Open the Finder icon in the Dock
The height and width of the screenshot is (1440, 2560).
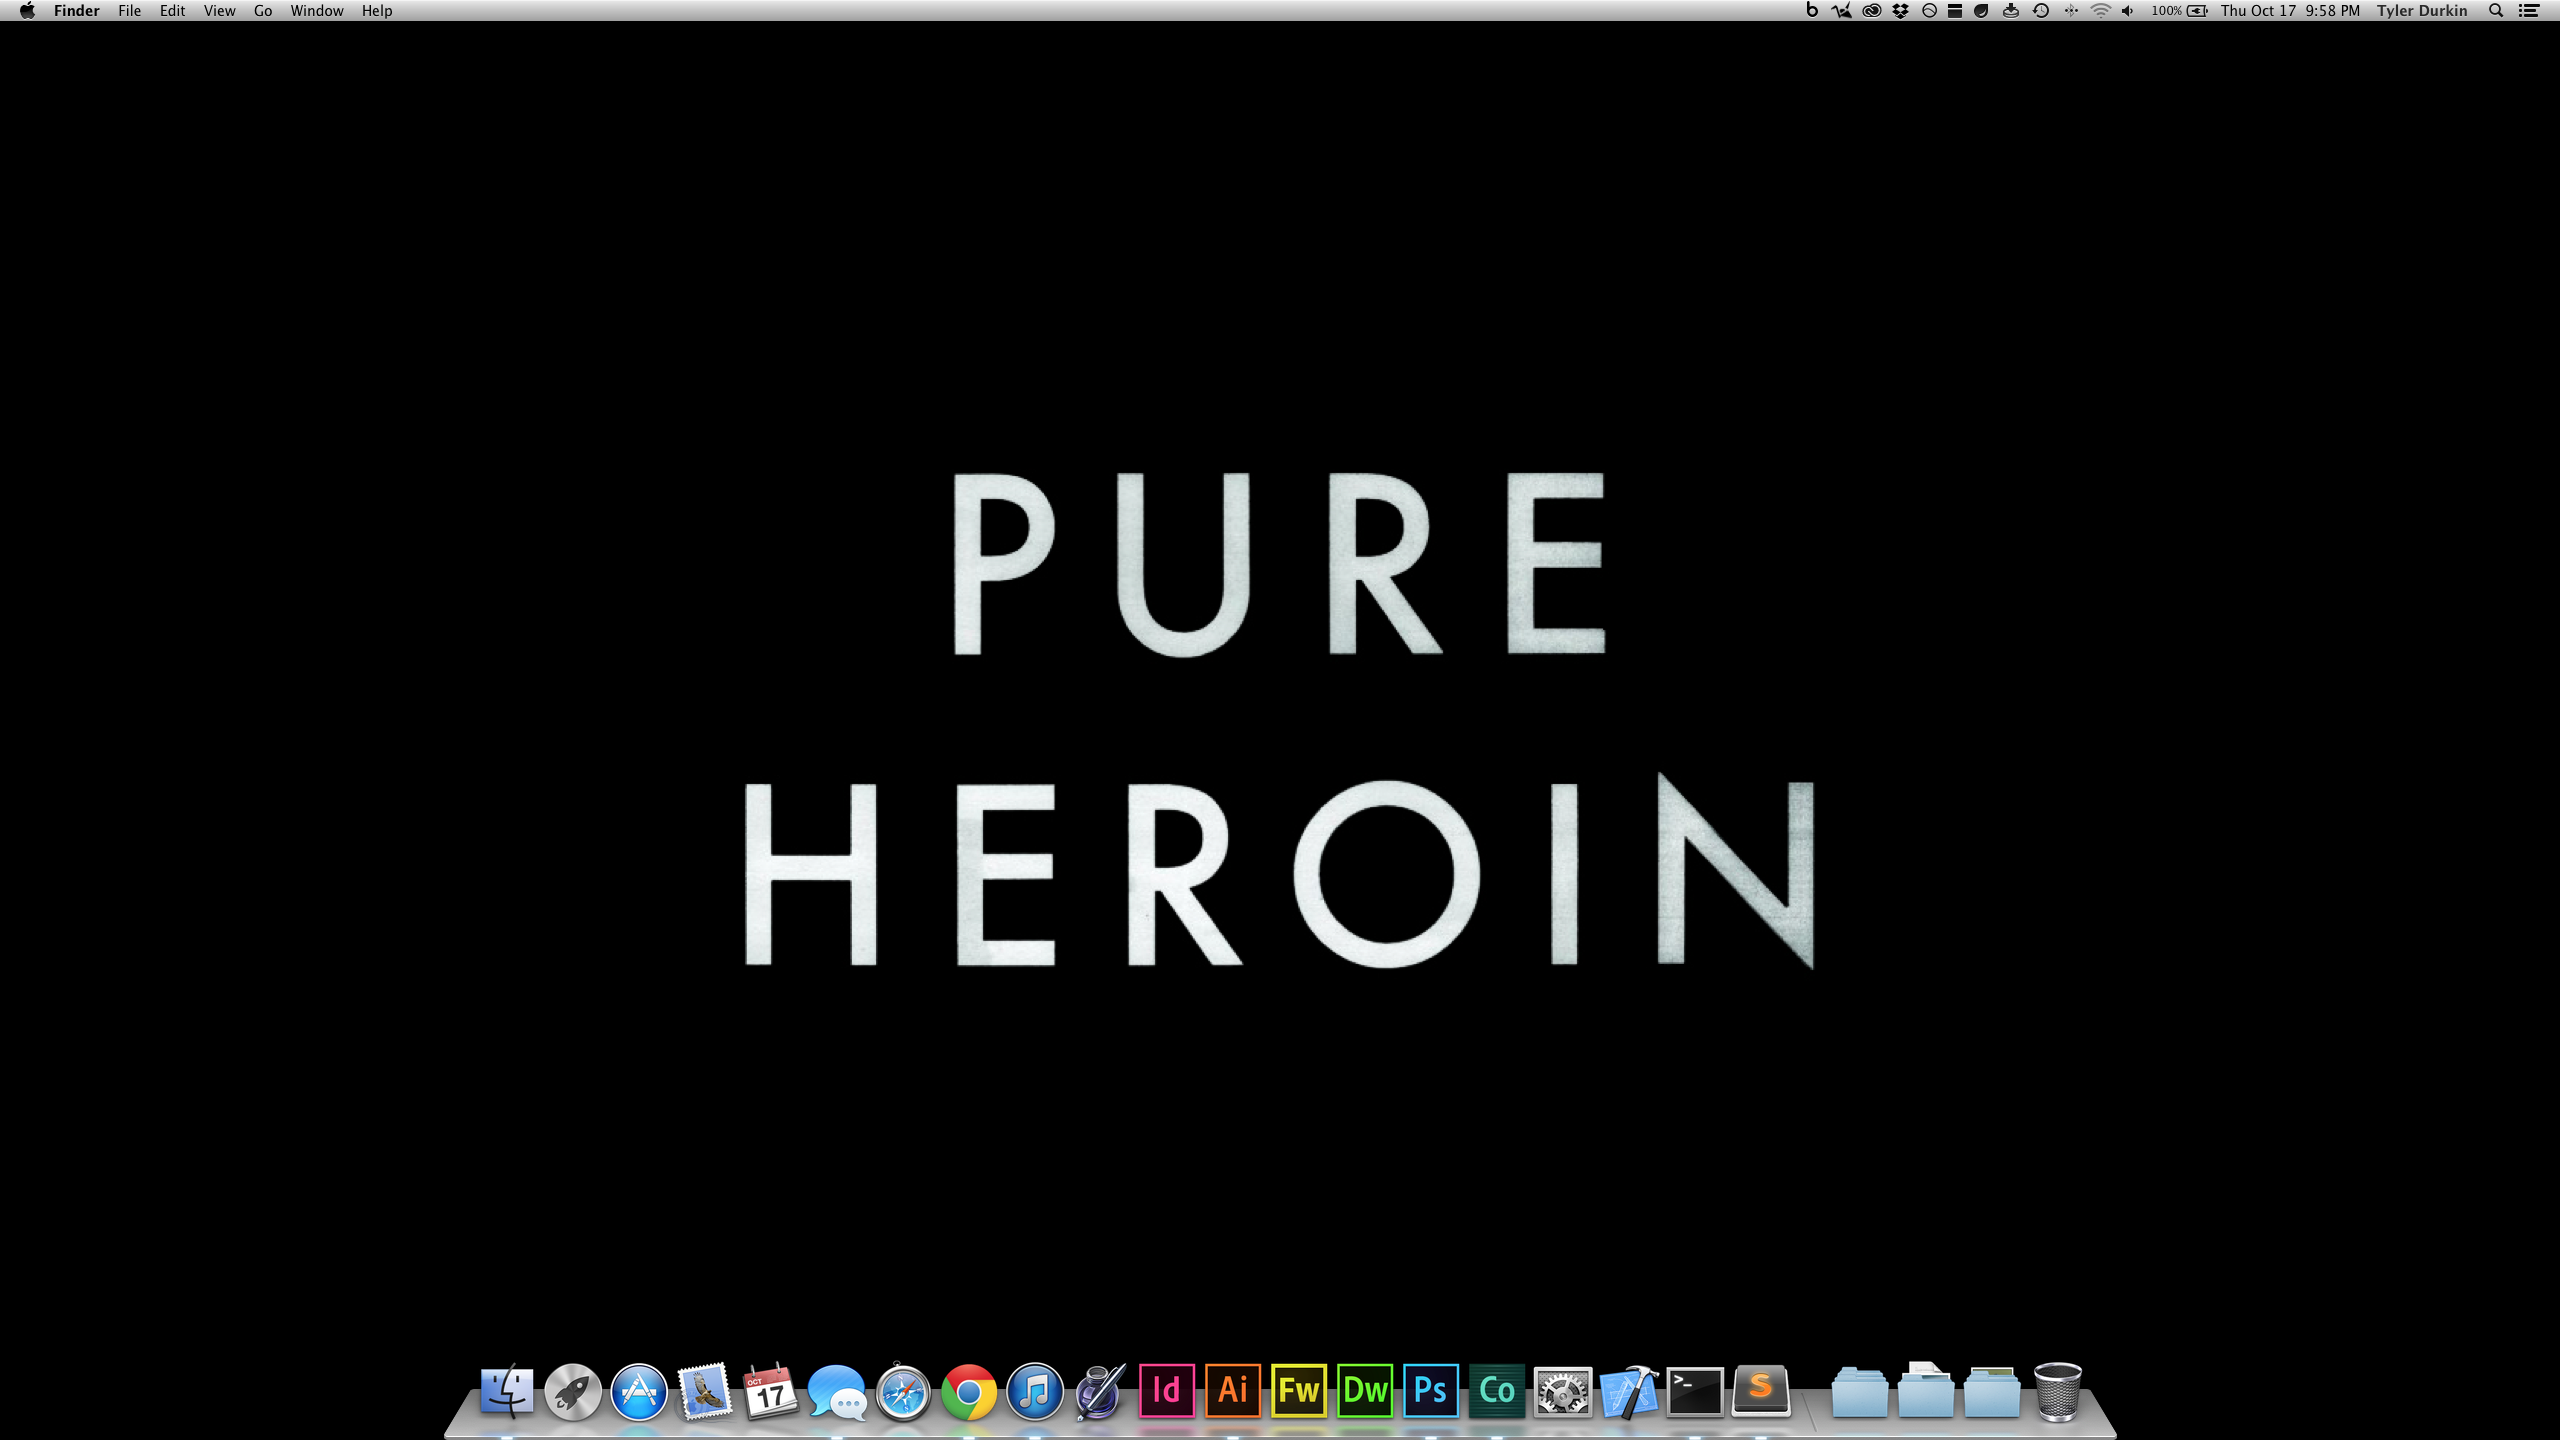[507, 1391]
